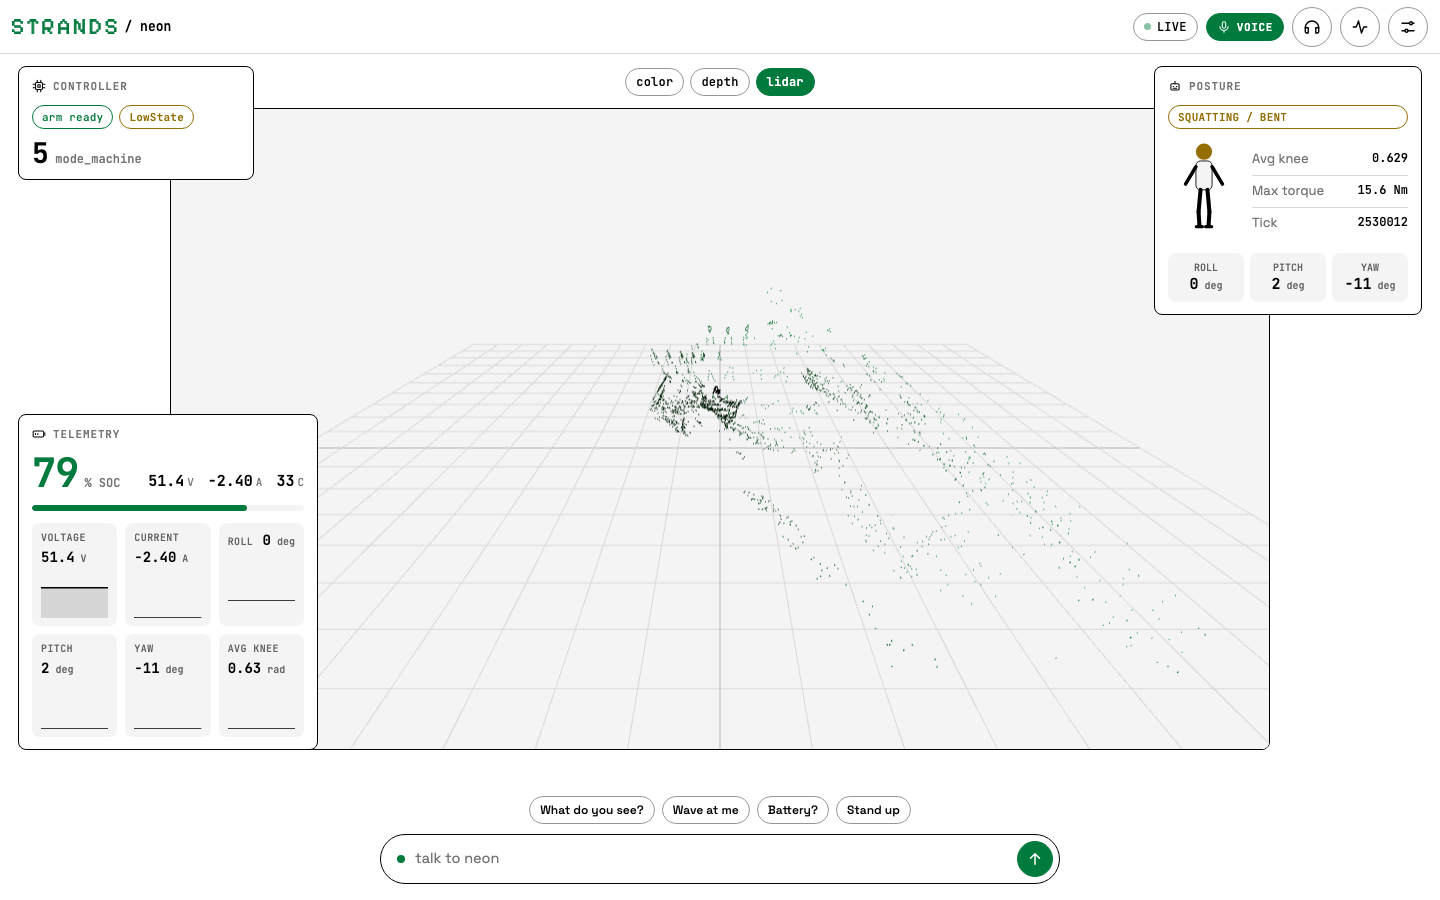Screen dimensions: 1440x900
Task: Click the 'Wave at me' suggestion
Action: [706, 810]
